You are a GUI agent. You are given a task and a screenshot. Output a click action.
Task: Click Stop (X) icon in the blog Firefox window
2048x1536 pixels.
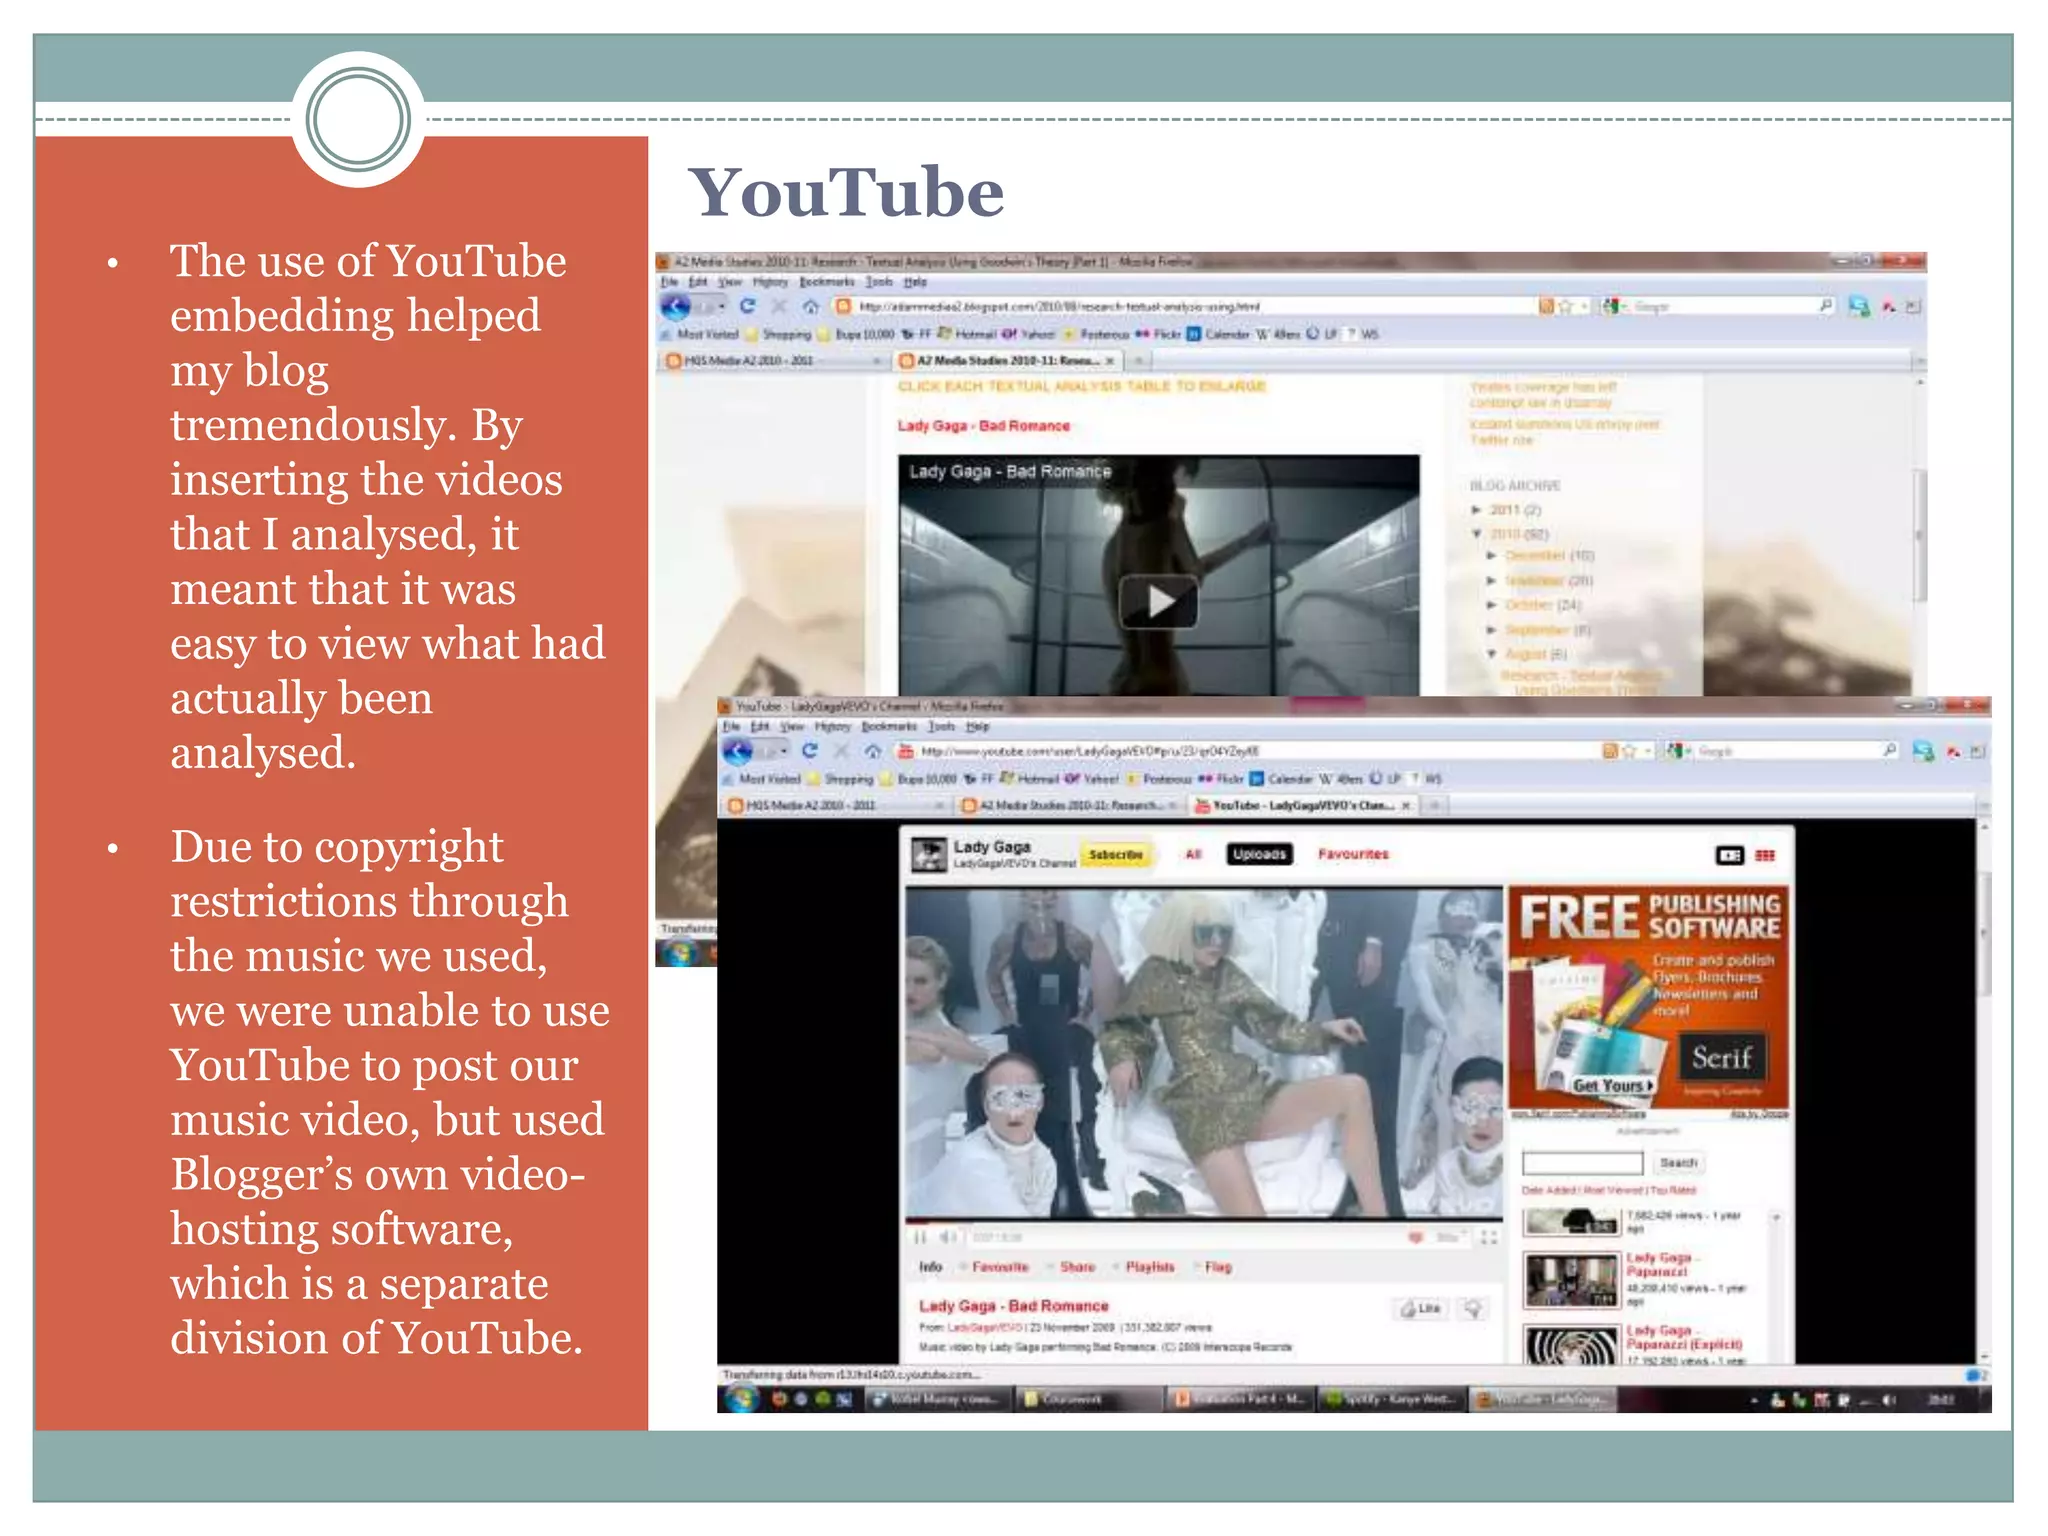tap(779, 306)
